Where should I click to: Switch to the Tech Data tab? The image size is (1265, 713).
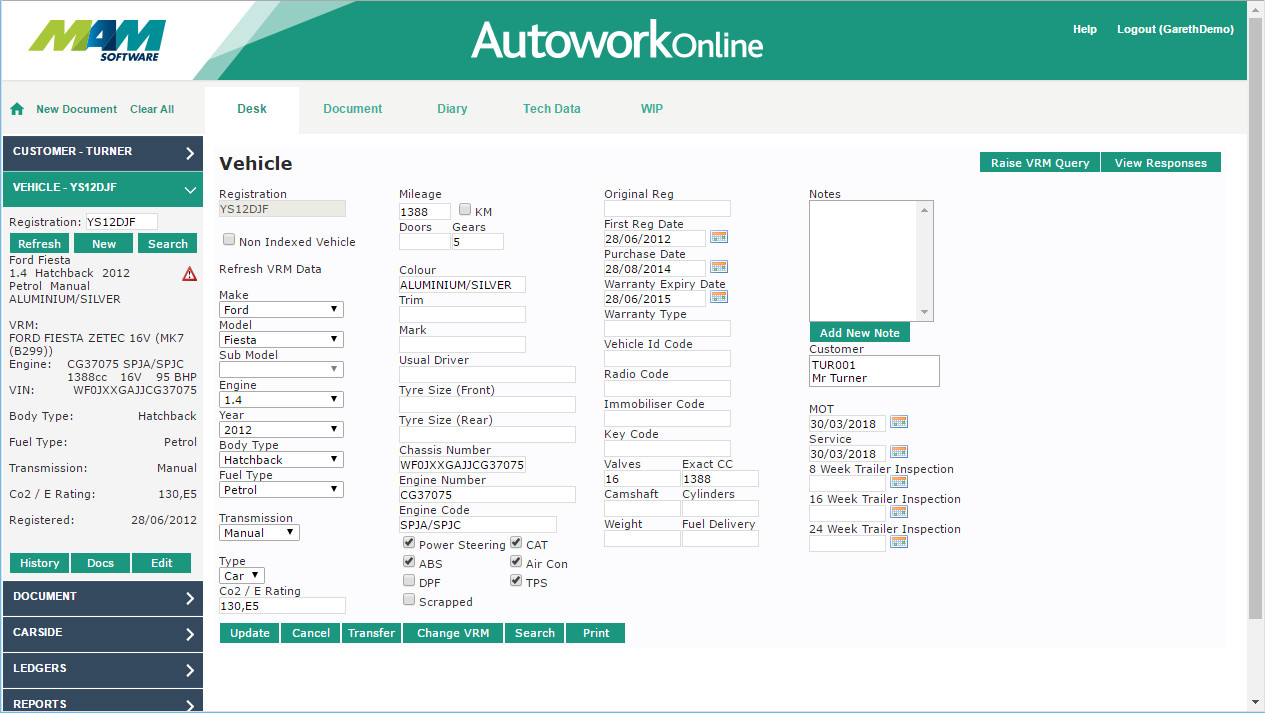point(551,109)
